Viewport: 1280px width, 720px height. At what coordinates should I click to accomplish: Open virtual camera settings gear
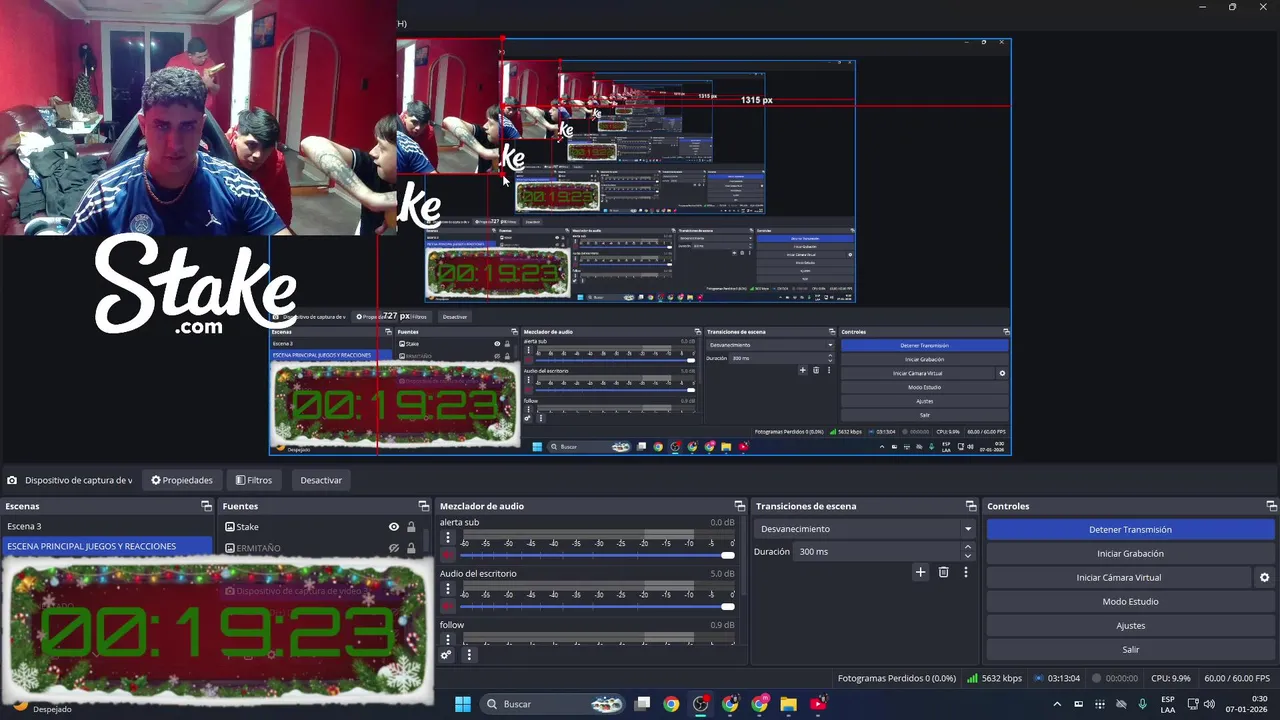[x=1264, y=577]
